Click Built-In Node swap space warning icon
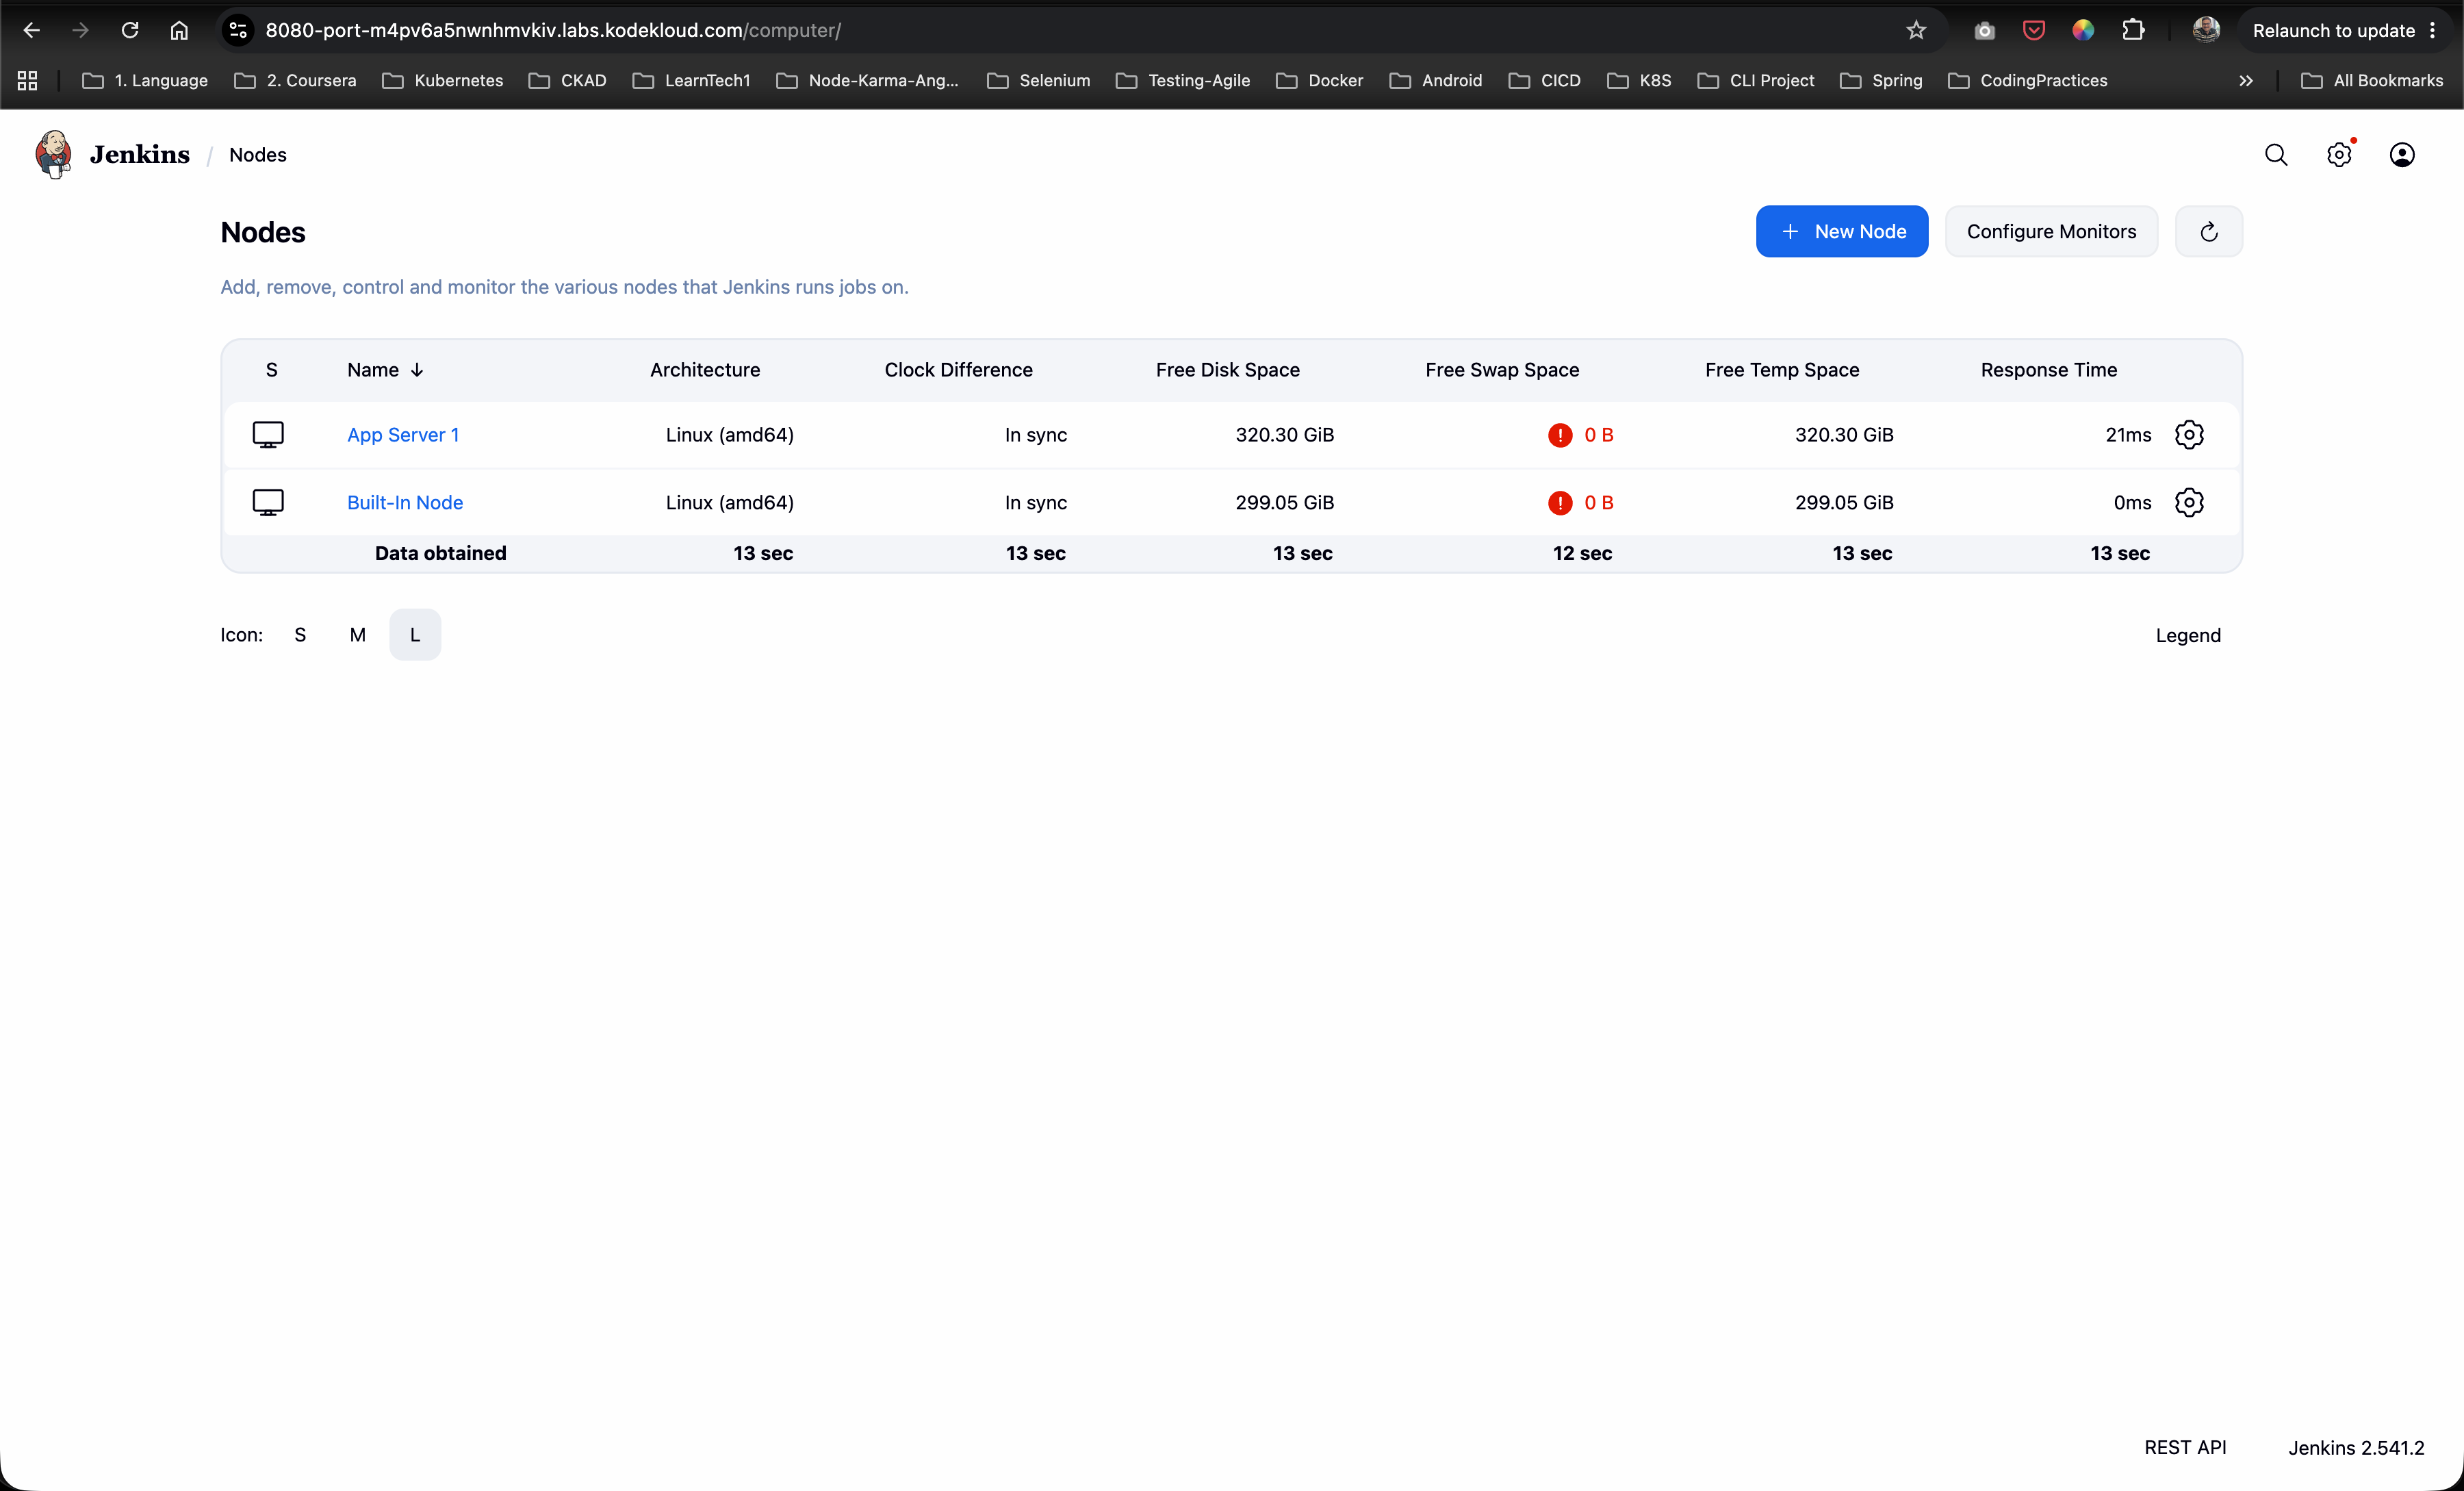 1559,503
